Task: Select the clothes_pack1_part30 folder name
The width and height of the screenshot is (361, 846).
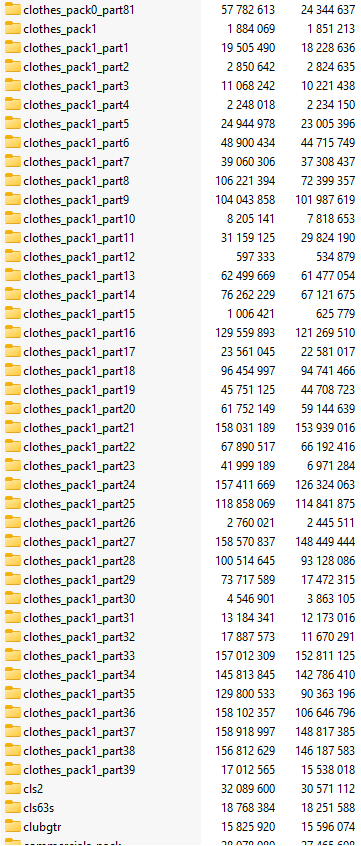Action: click(79, 599)
